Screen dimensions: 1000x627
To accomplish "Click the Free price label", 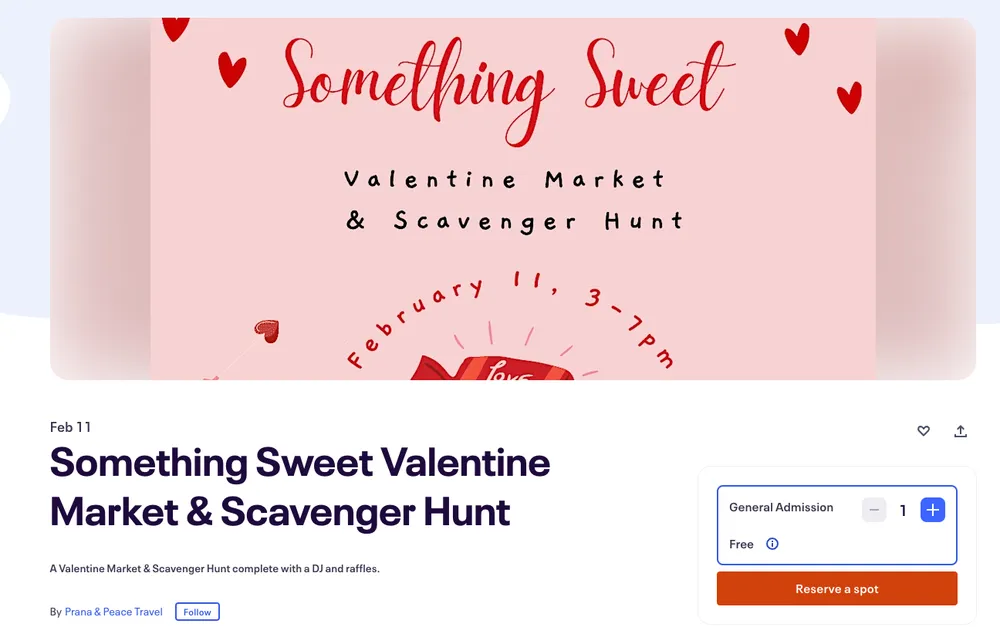I will 741,544.
